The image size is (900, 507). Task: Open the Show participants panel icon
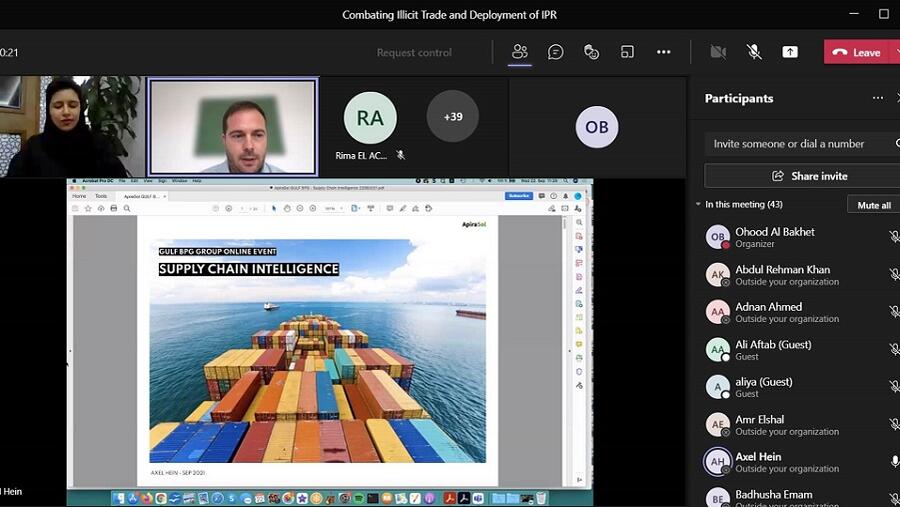519,52
